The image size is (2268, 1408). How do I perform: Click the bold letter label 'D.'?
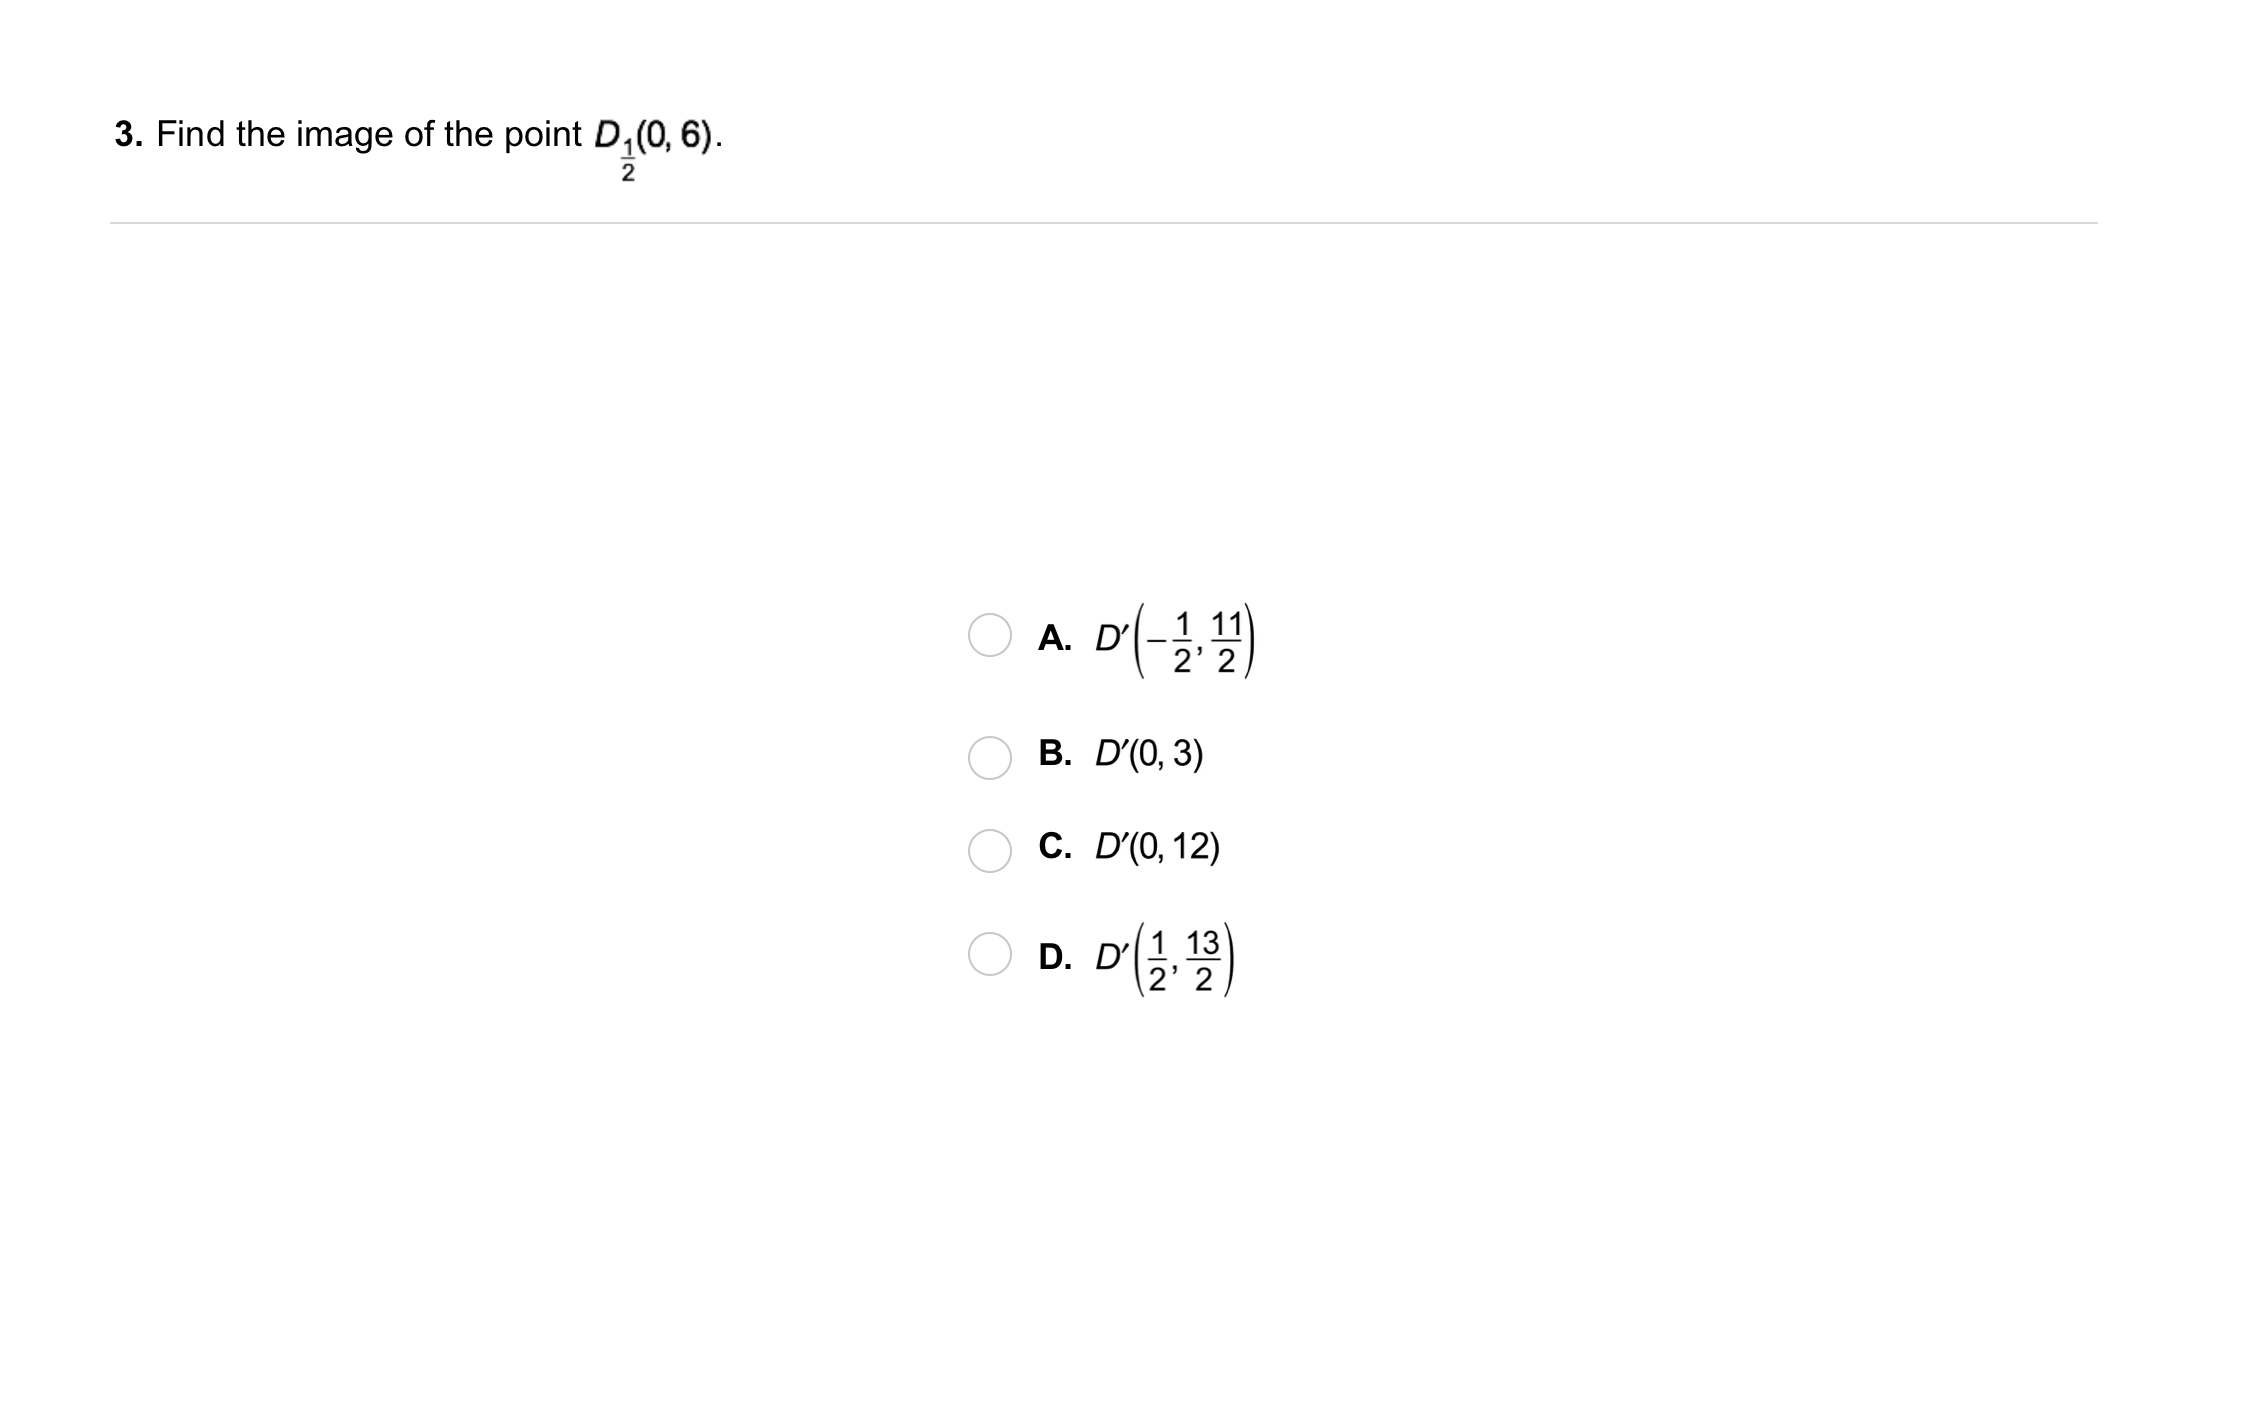tap(1055, 957)
